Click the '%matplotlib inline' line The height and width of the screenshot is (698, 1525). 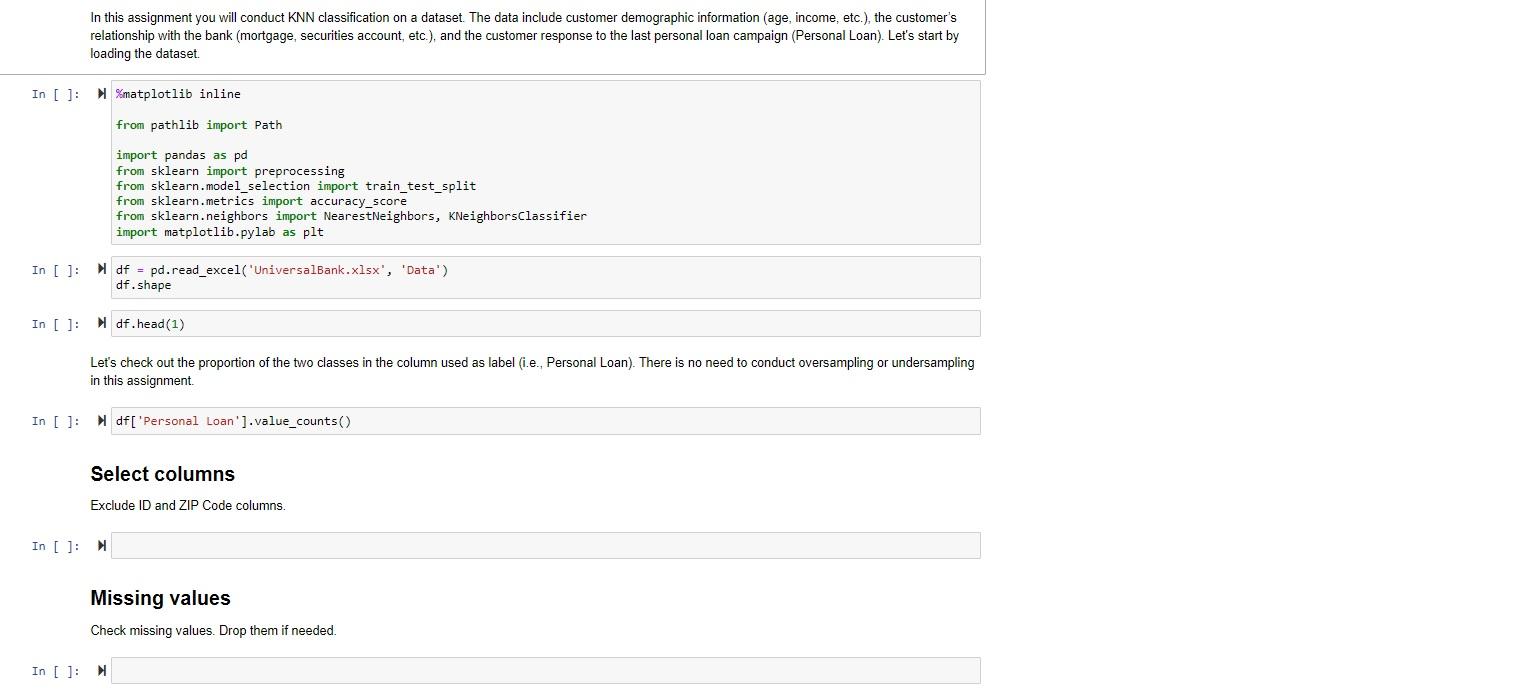coord(178,94)
